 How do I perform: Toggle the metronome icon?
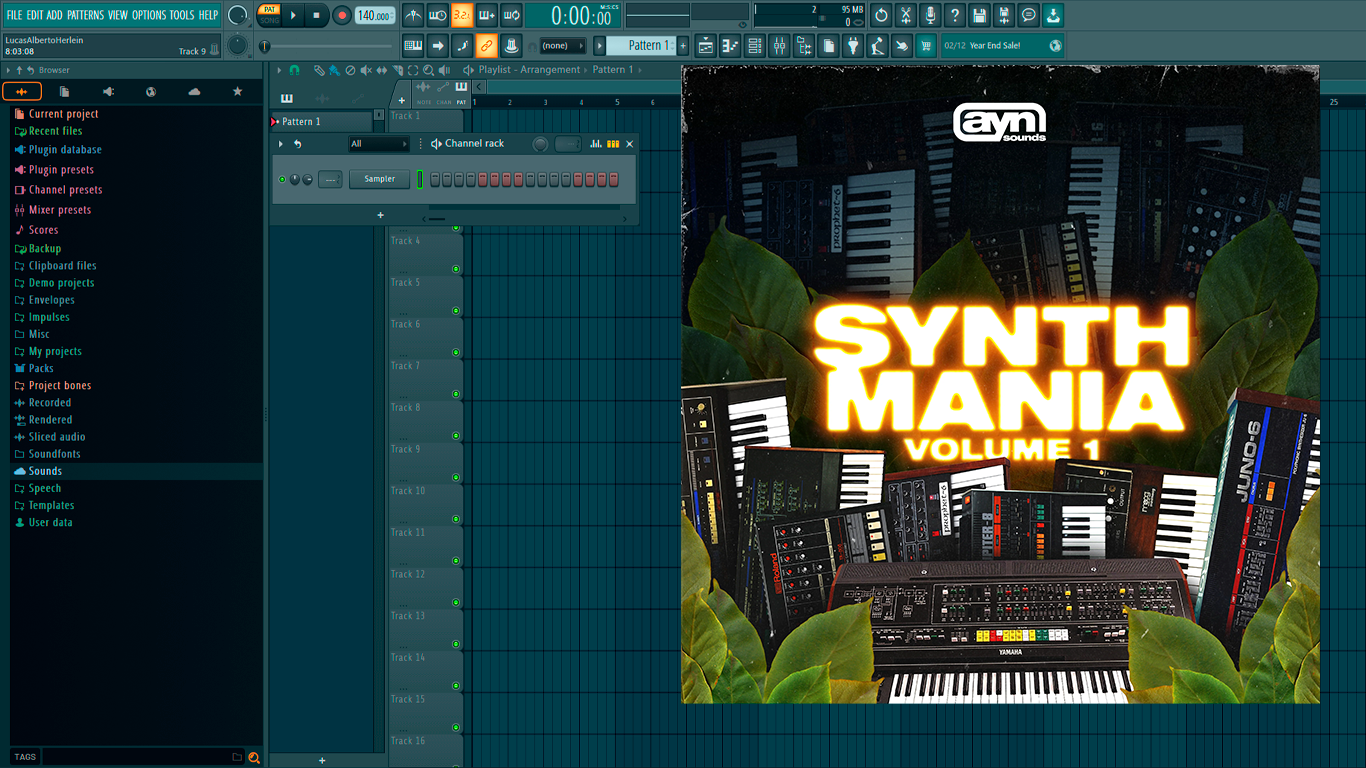413,15
